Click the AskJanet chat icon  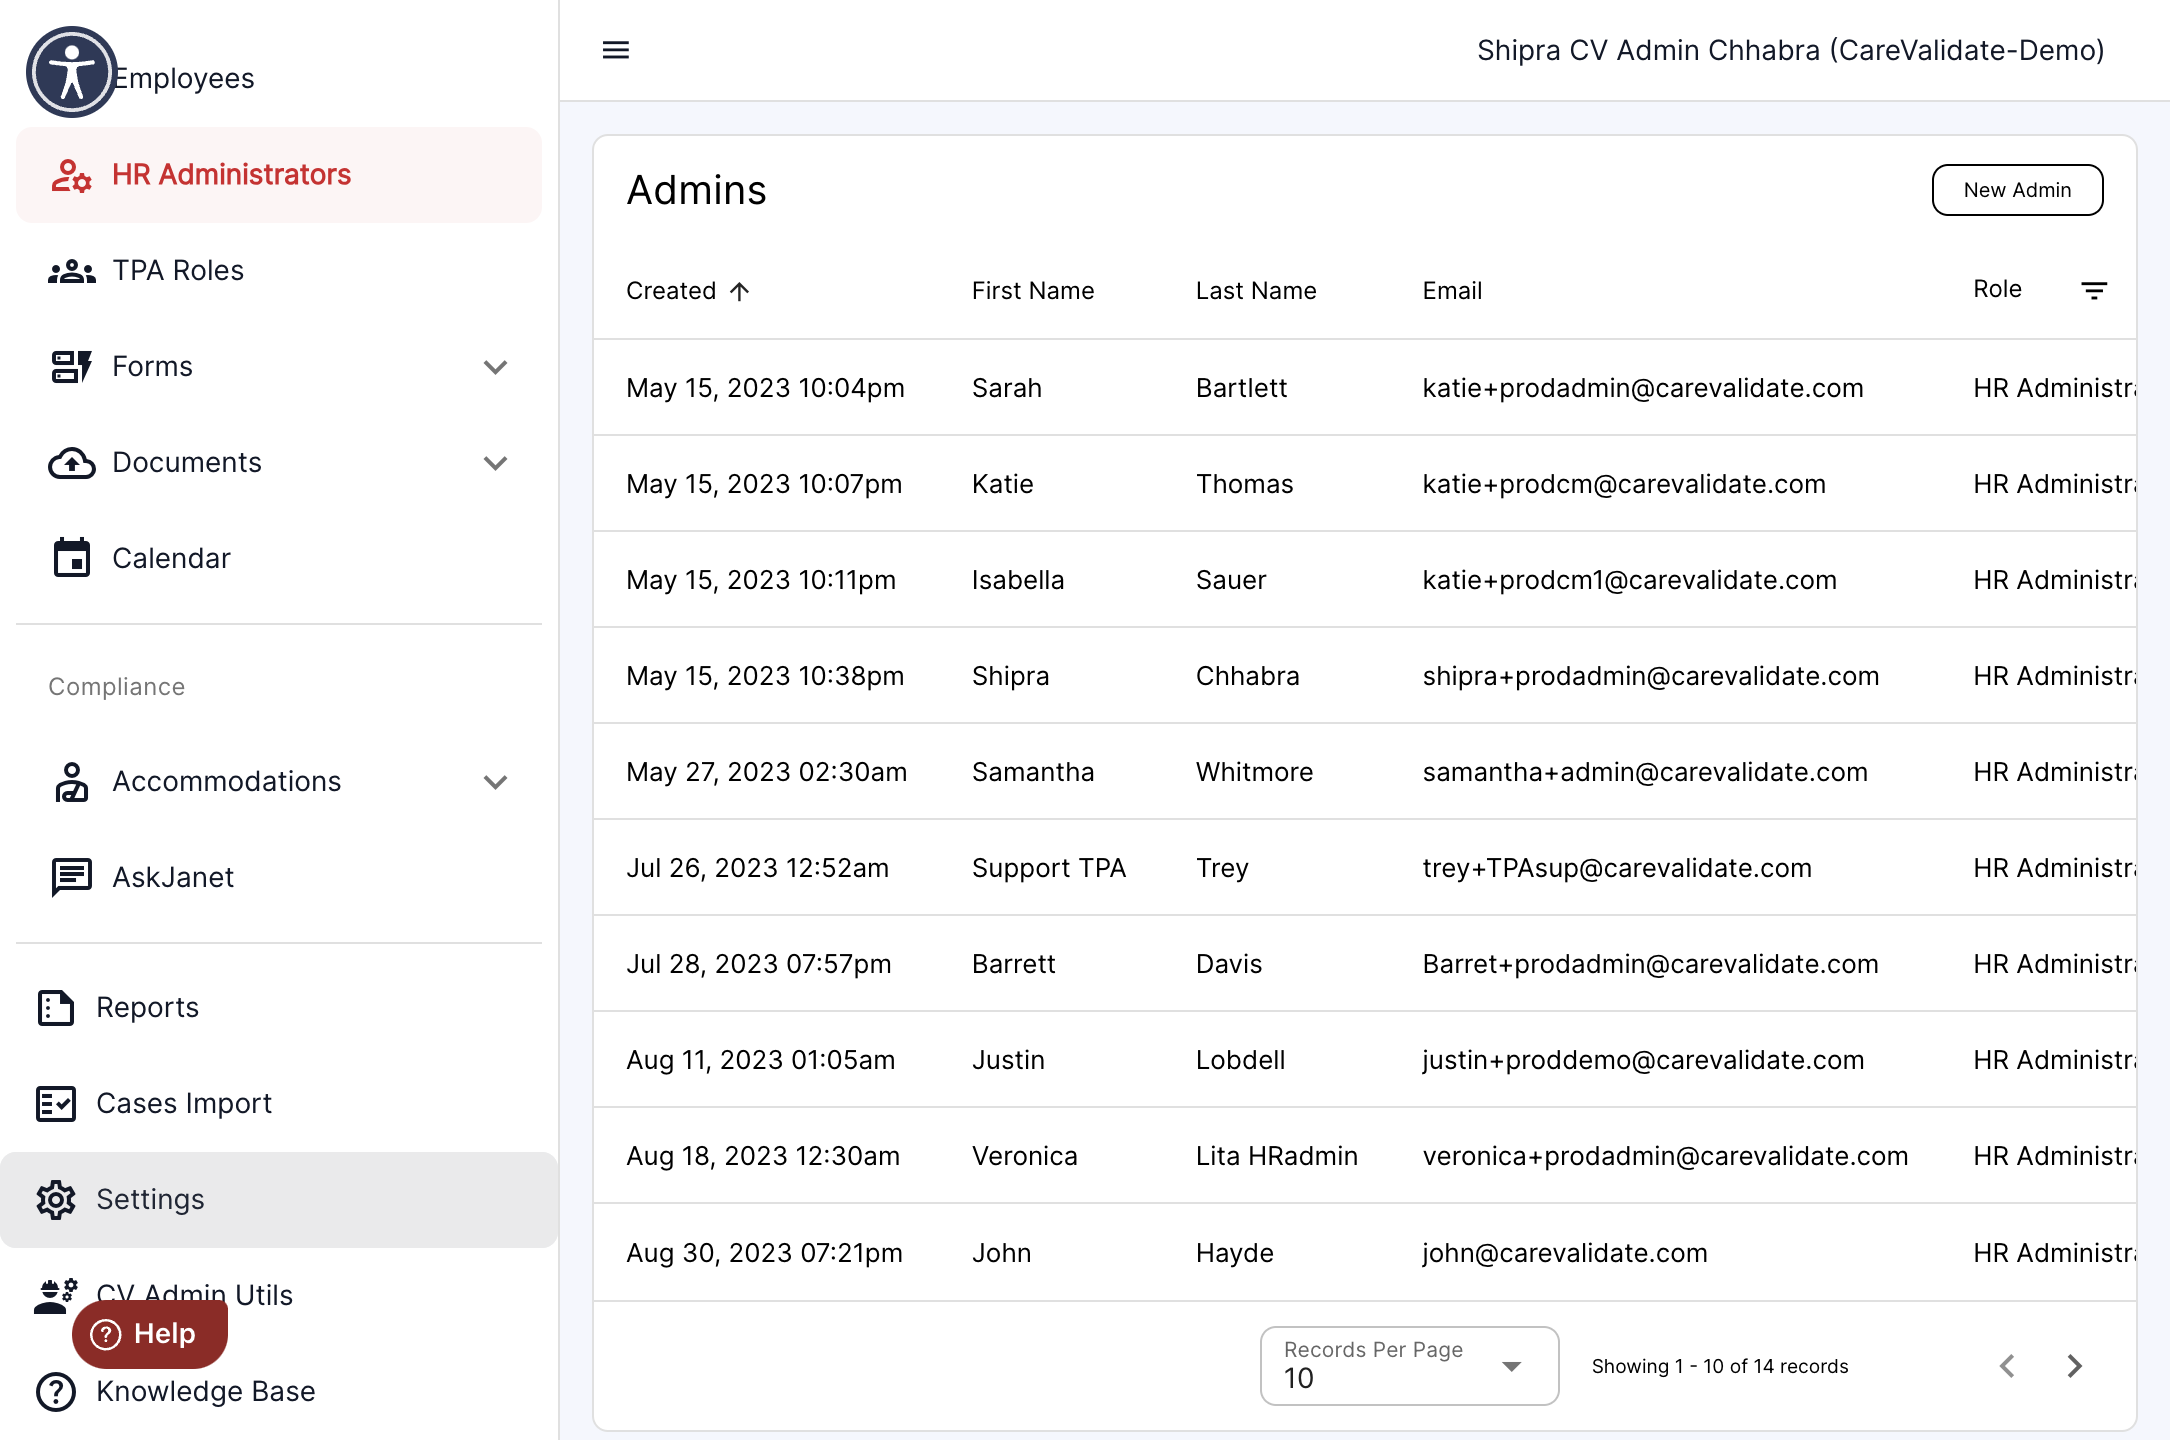[71, 877]
